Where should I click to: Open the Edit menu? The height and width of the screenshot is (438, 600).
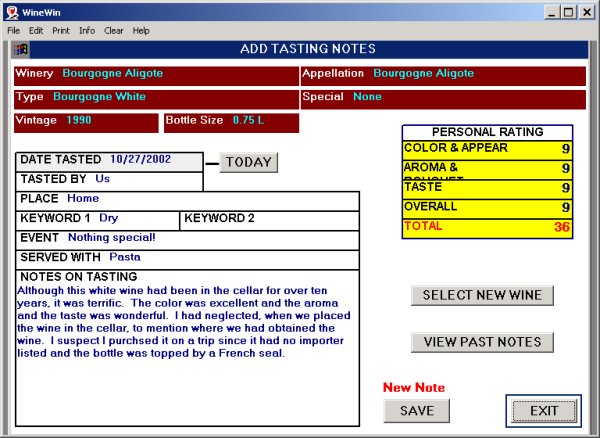(x=36, y=31)
